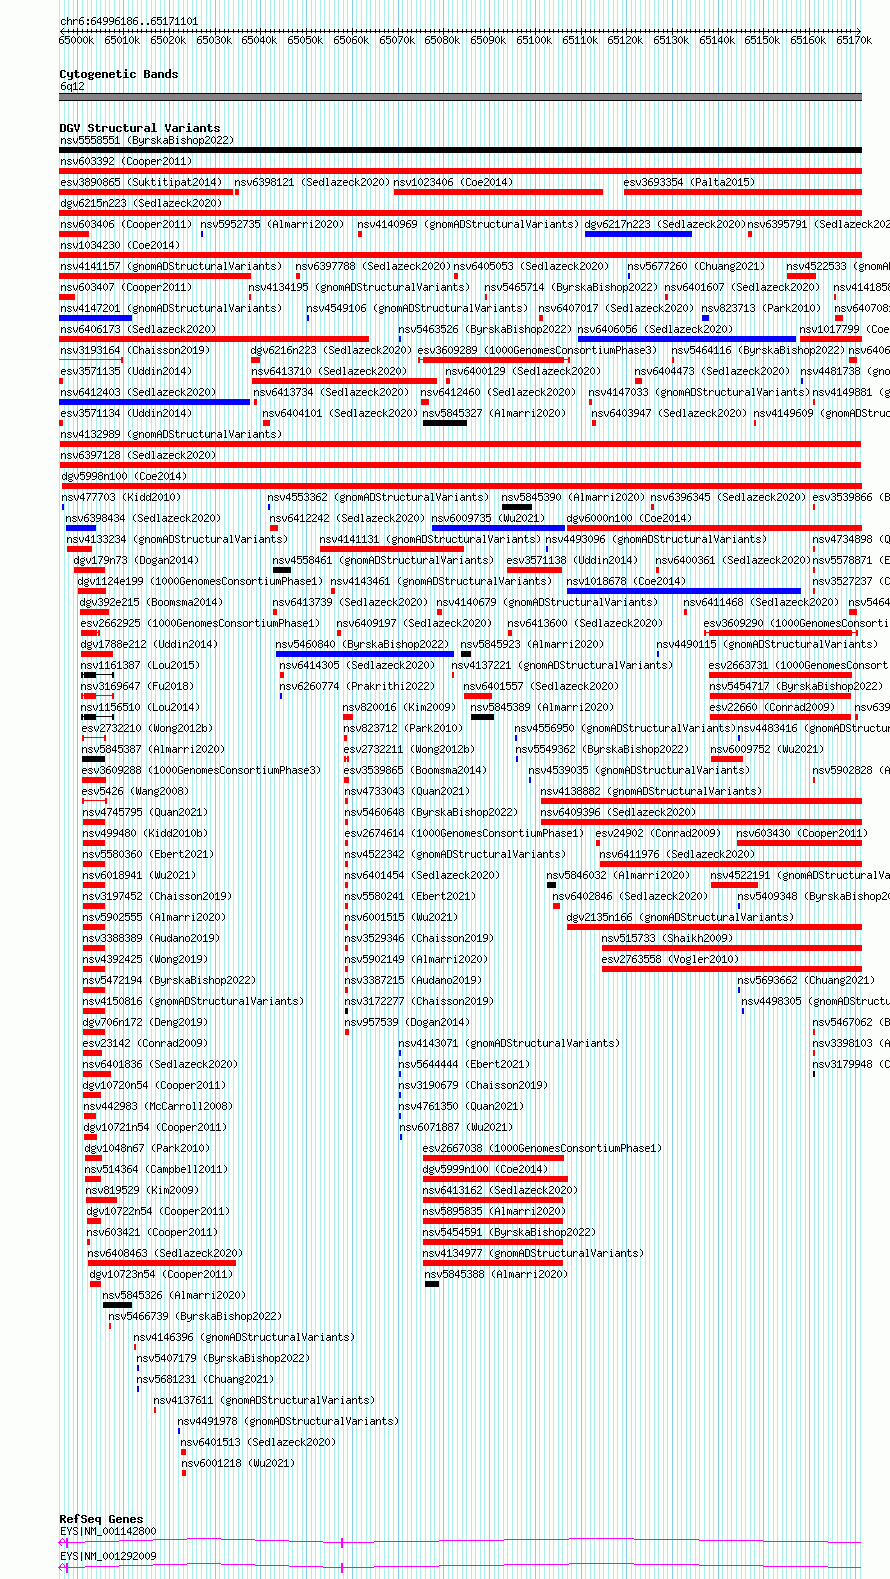Open nsv1034230 (Coe2014) variant
The width and height of the screenshot is (890, 1579).
(119, 245)
